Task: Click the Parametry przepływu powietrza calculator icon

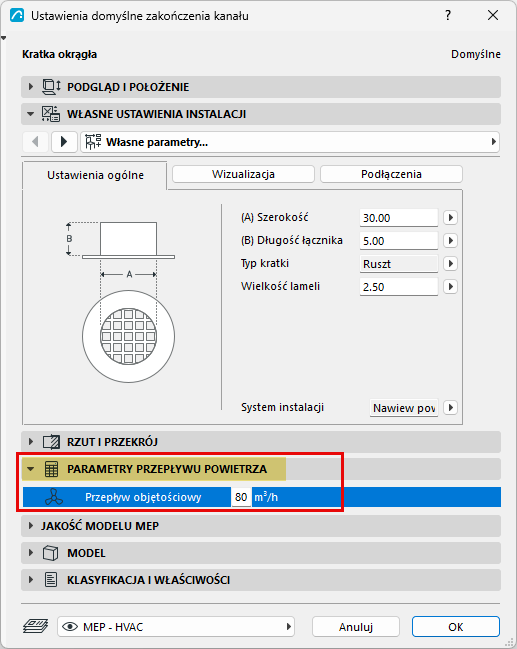Action: (x=51, y=469)
